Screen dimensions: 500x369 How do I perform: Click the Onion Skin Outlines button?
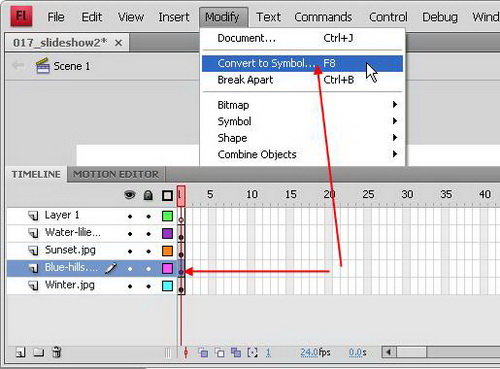[x=220, y=352]
